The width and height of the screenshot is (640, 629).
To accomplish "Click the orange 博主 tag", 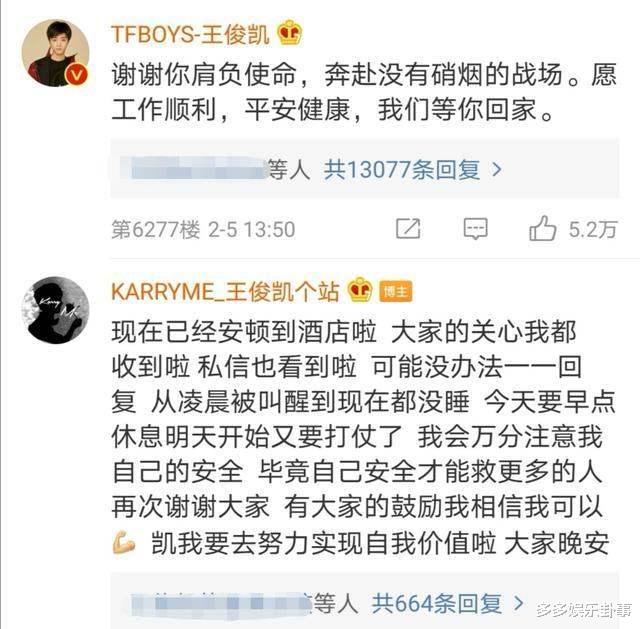I will click(x=396, y=292).
